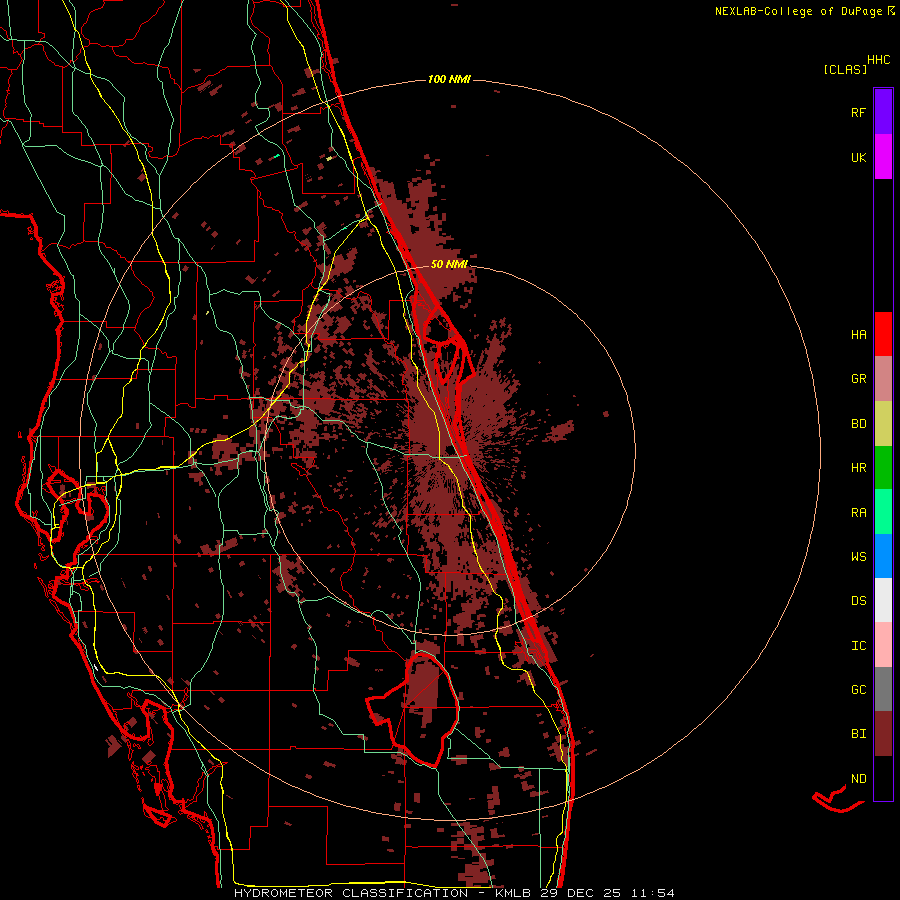
Task: Click the 100 NMI range ring label
Action: [449, 79]
